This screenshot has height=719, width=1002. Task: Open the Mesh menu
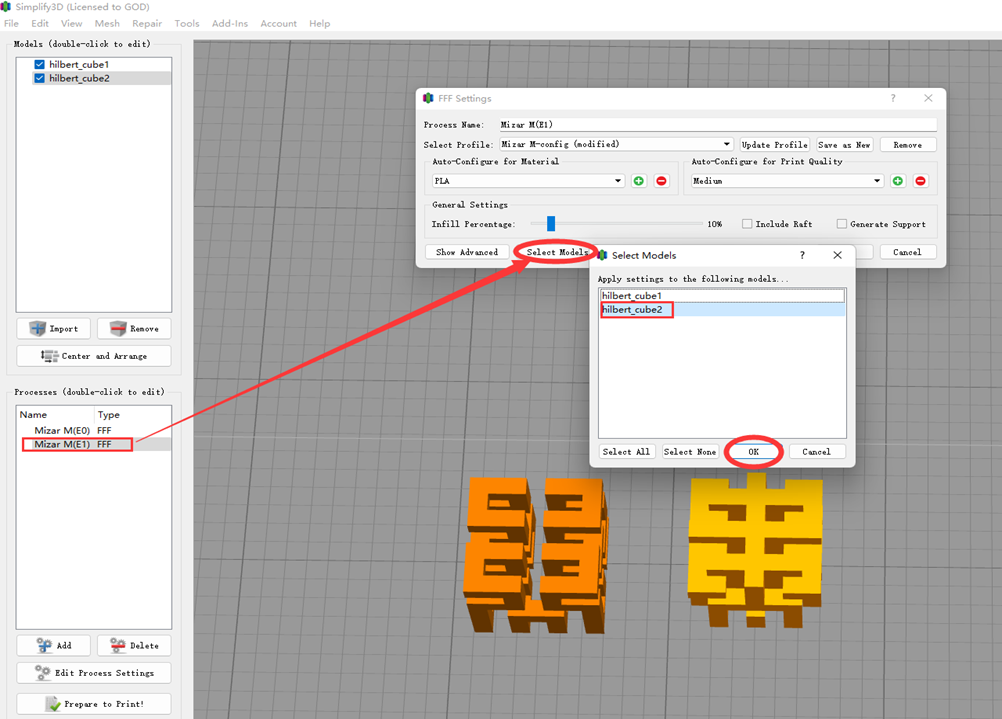pos(107,24)
